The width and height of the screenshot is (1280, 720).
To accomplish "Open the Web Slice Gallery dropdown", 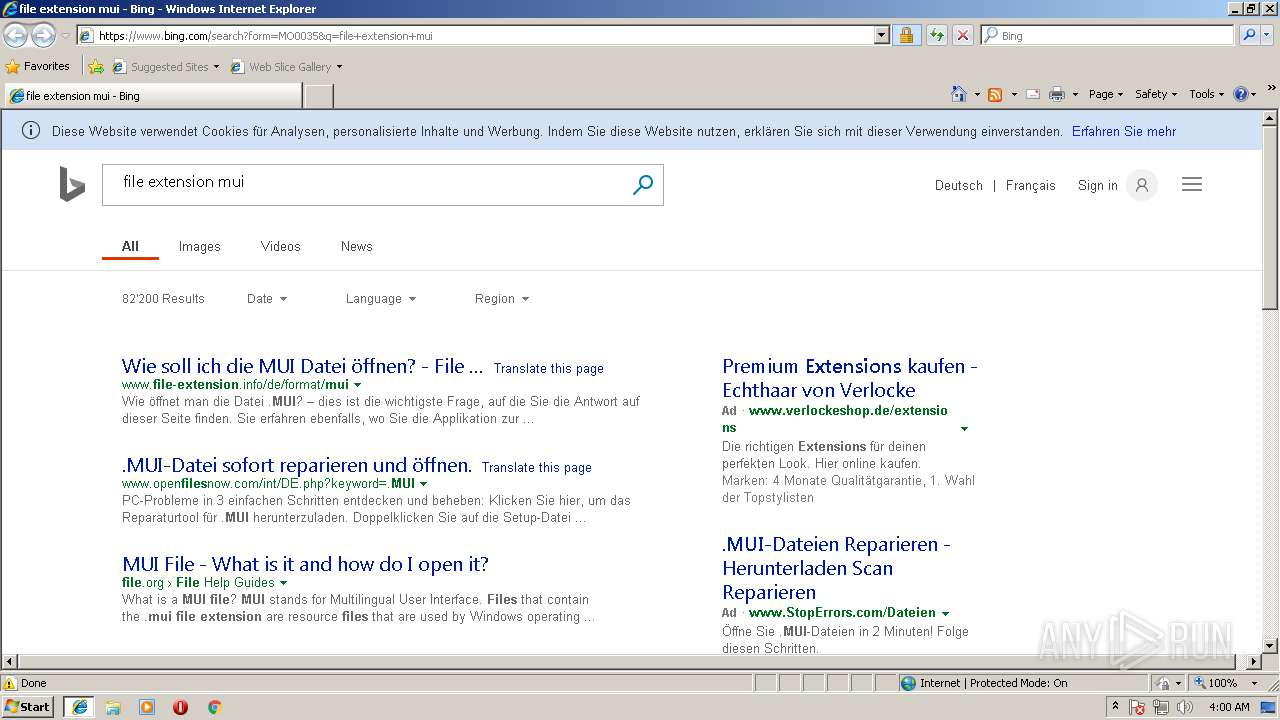I will point(339,67).
